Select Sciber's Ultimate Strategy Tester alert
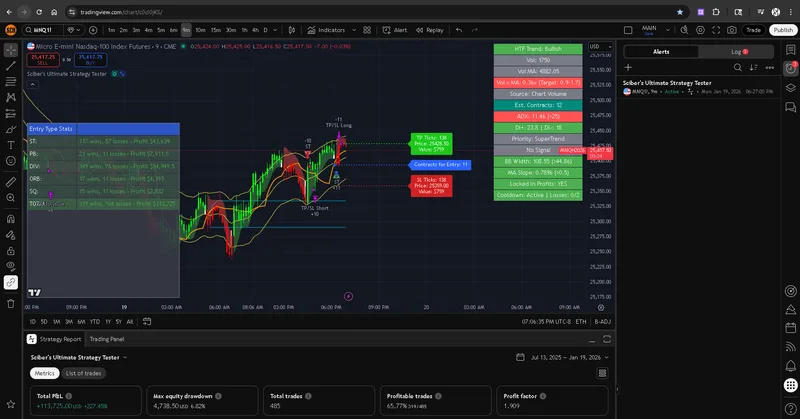The height and width of the screenshot is (419, 800). click(698, 87)
